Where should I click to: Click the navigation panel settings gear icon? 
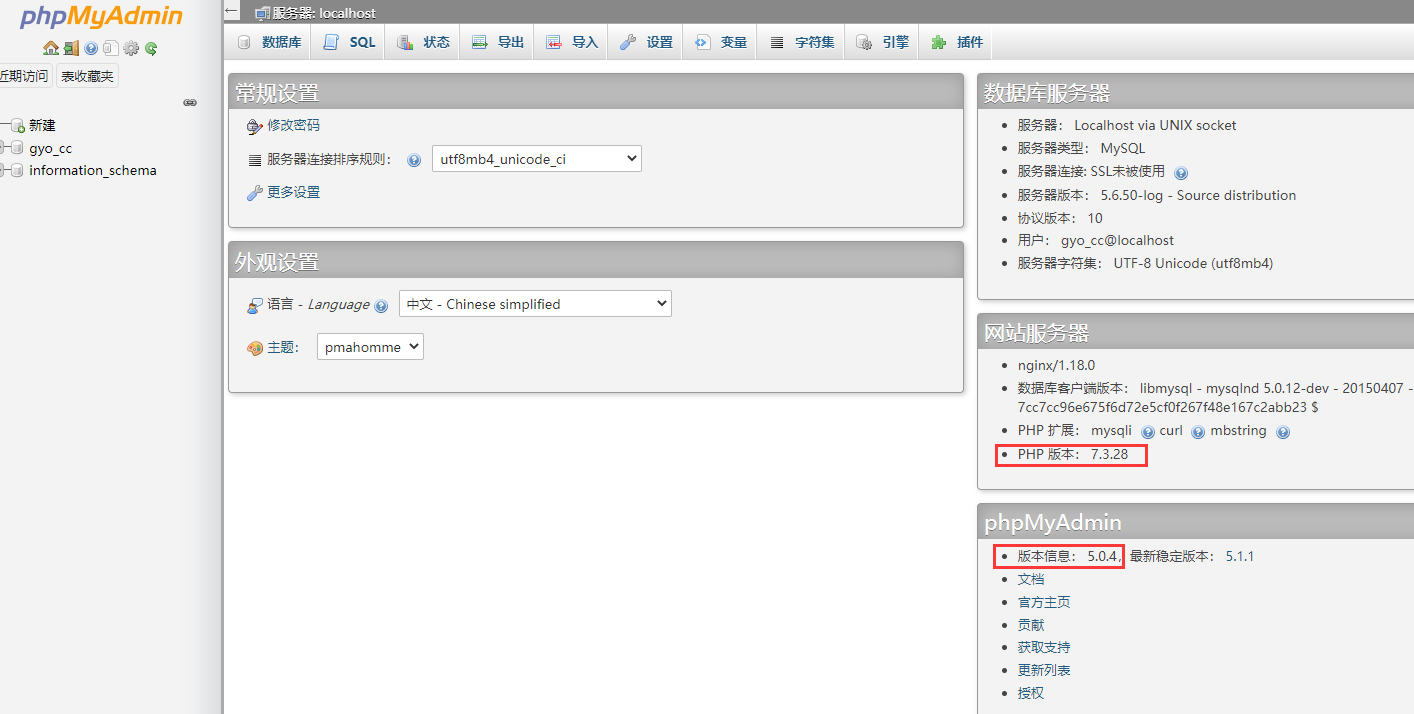pyautogui.click(x=131, y=48)
